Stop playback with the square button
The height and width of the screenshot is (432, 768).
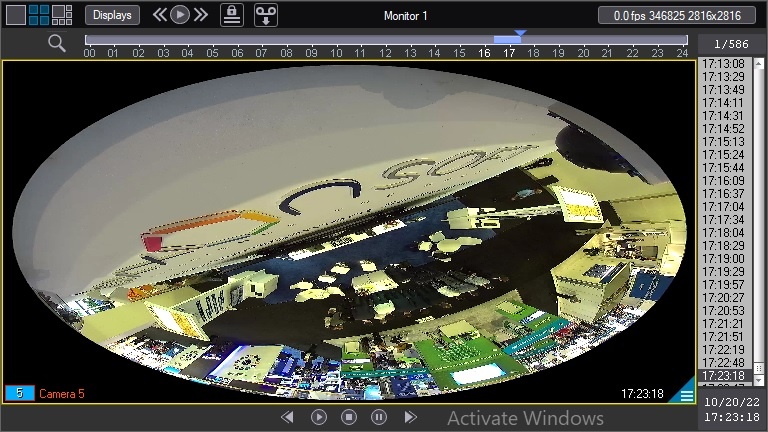[x=349, y=417]
